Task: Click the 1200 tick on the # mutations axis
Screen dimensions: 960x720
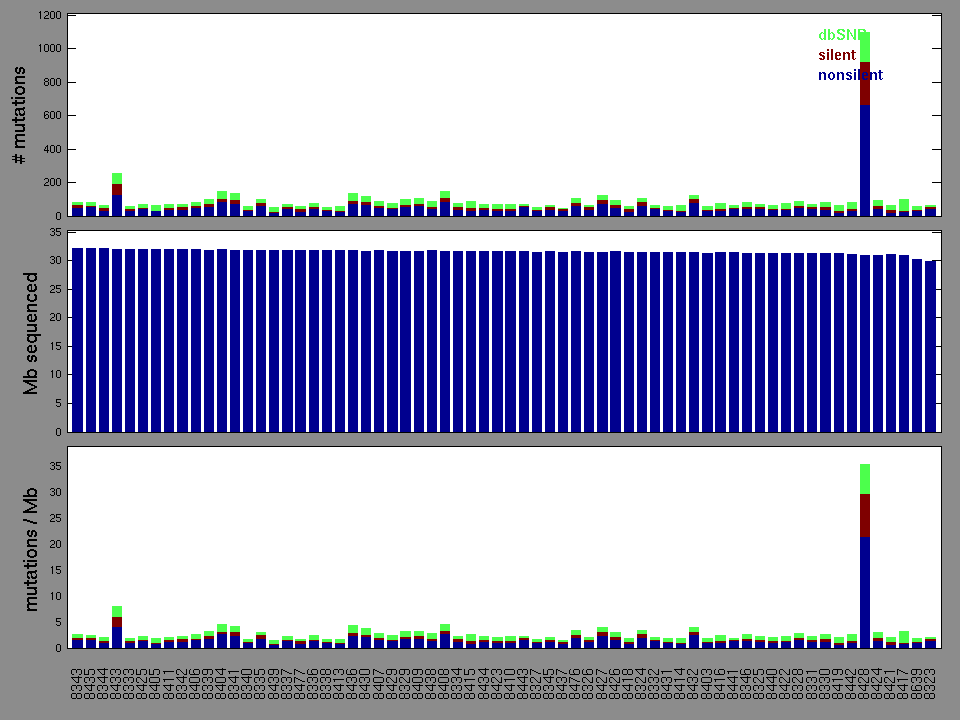Action: point(50,16)
